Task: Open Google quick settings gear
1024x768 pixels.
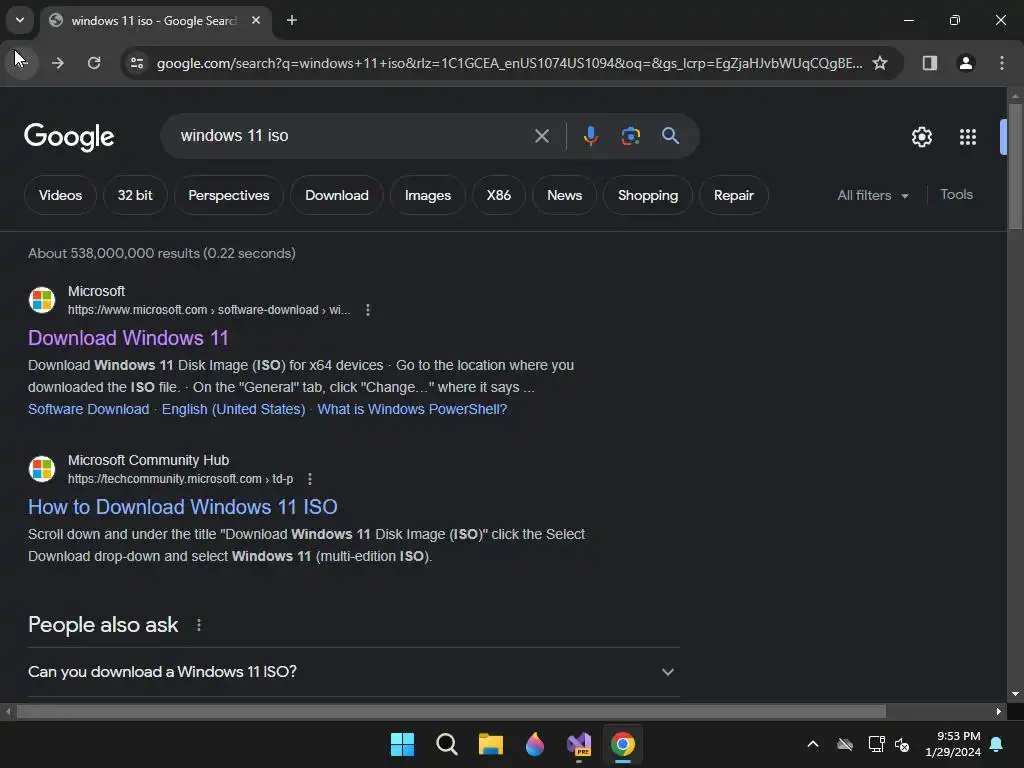Action: (x=921, y=136)
